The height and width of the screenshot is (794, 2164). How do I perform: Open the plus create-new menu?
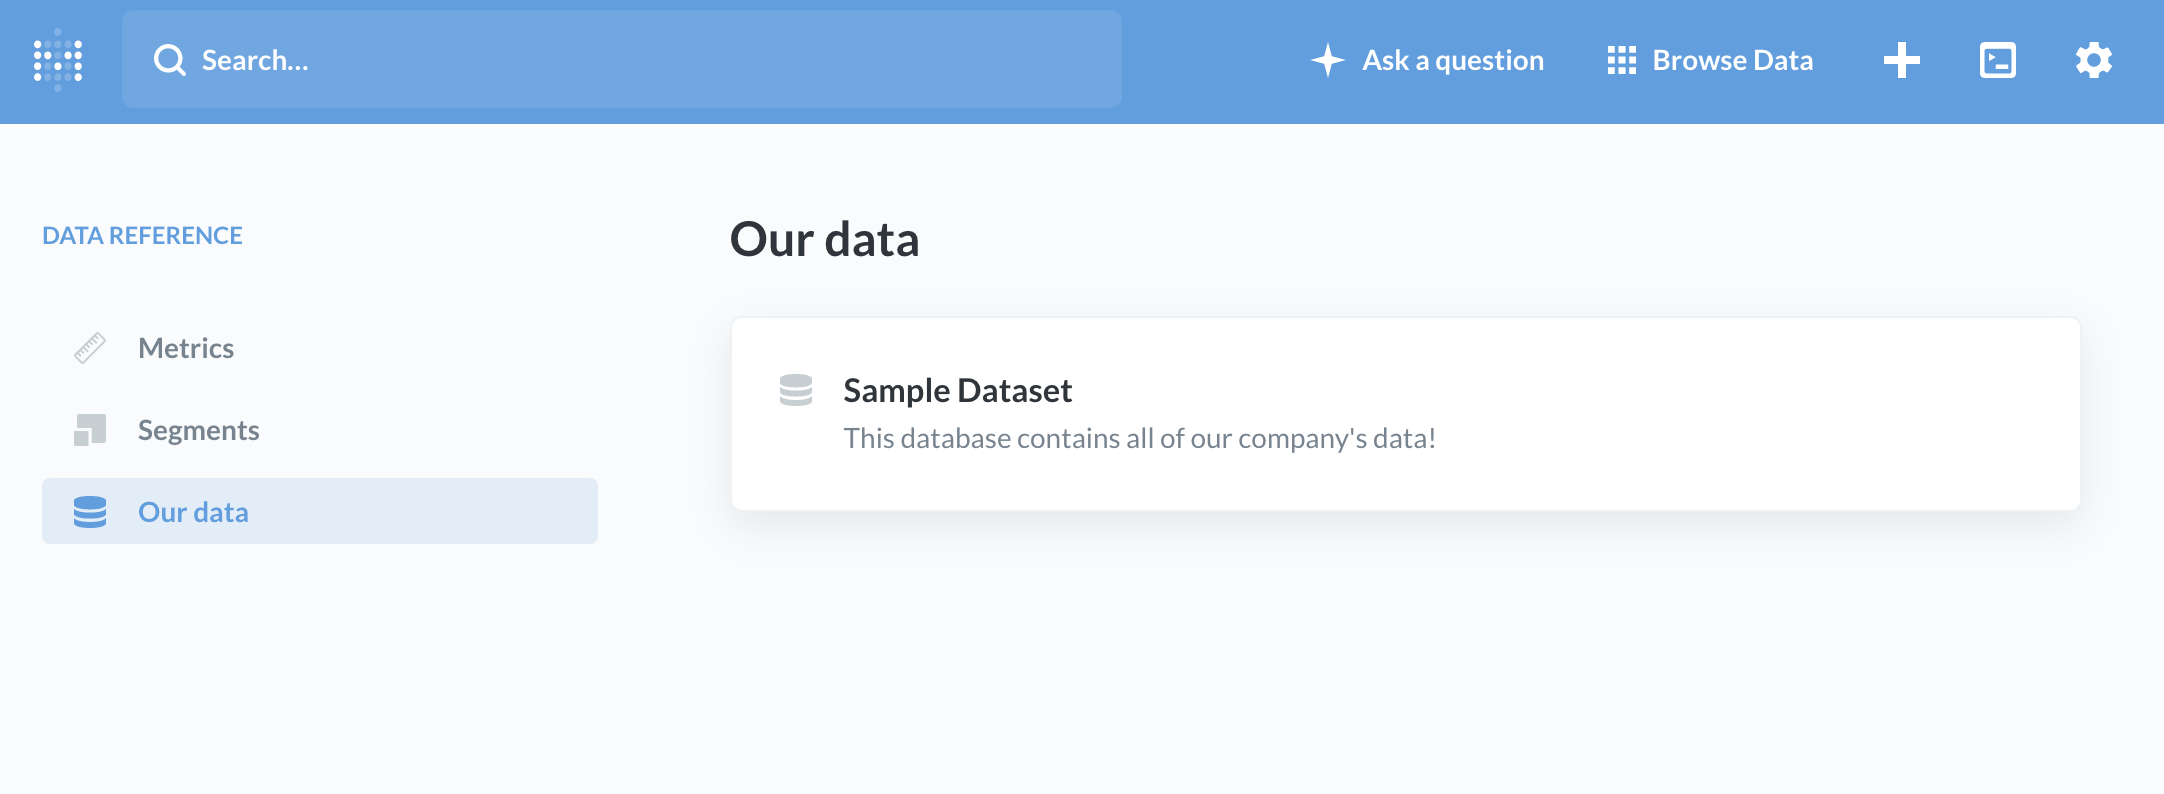pyautogui.click(x=1901, y=60)
